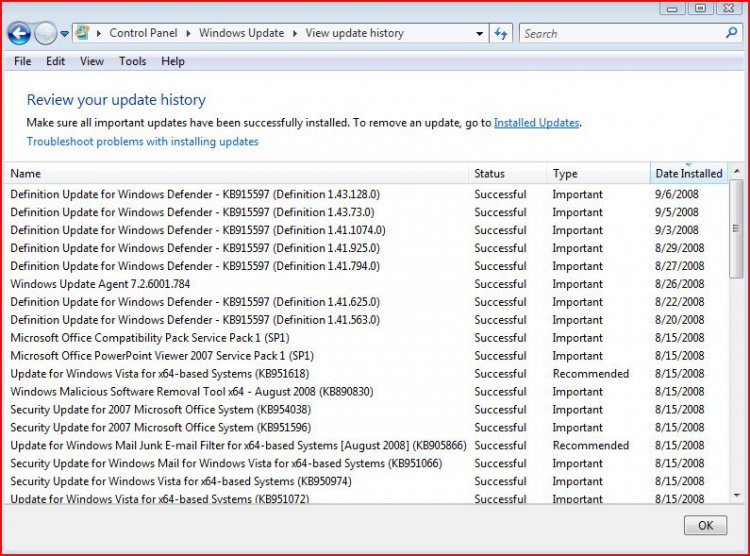Image resolution: width=750 pixels, height=556 pixels.
Task: Select Security Update Windows Mail KB951066 row
Action: click(x=367, y=463)
